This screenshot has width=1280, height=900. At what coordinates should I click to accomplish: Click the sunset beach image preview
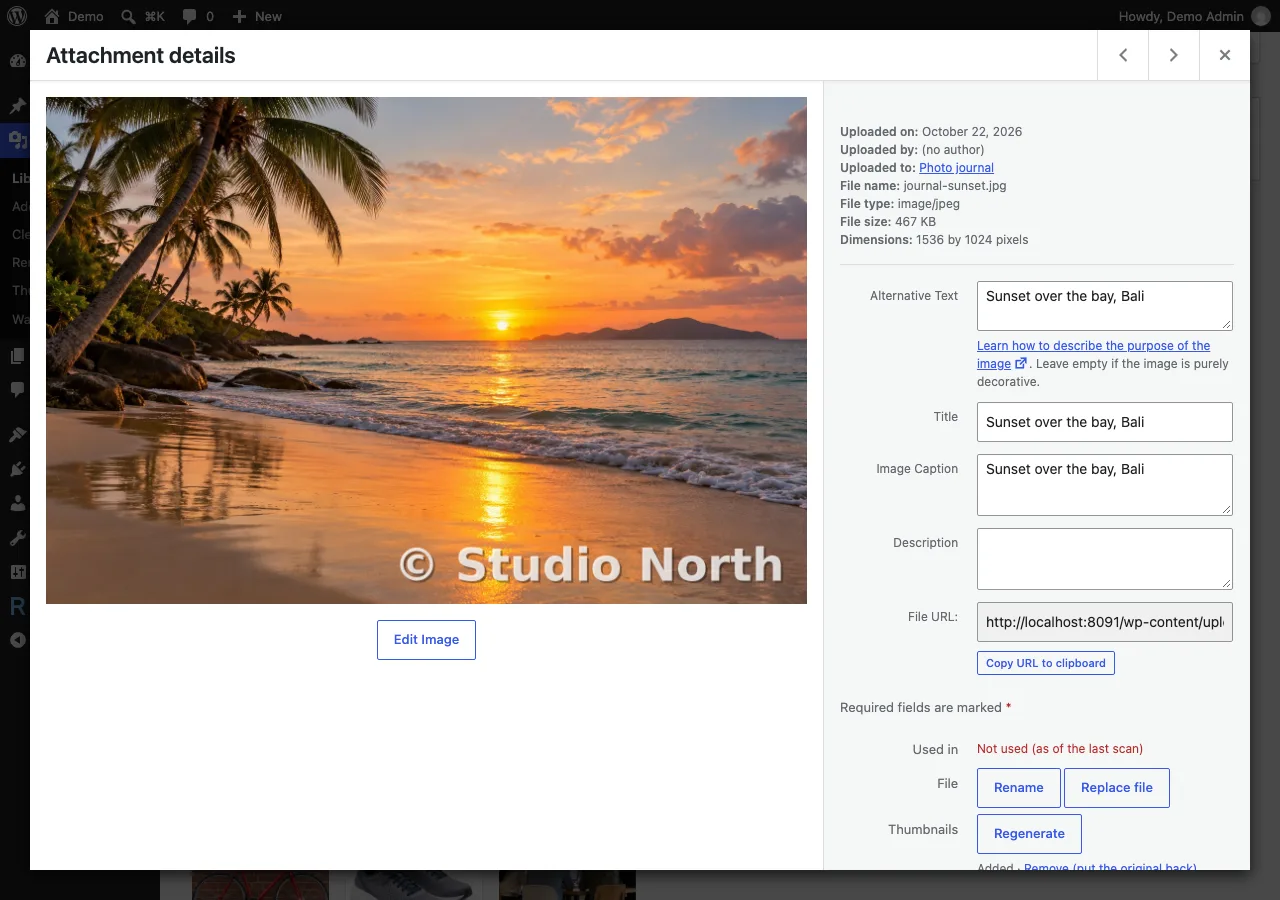[x=426, y=350]
